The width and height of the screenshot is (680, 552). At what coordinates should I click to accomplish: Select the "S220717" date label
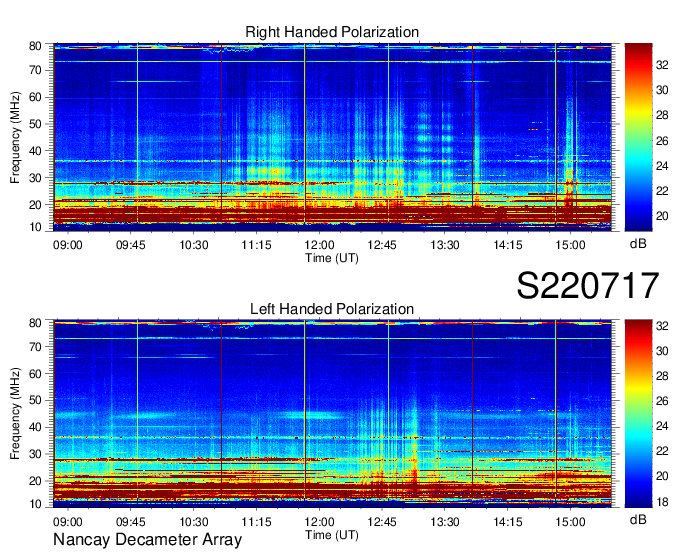588,285
